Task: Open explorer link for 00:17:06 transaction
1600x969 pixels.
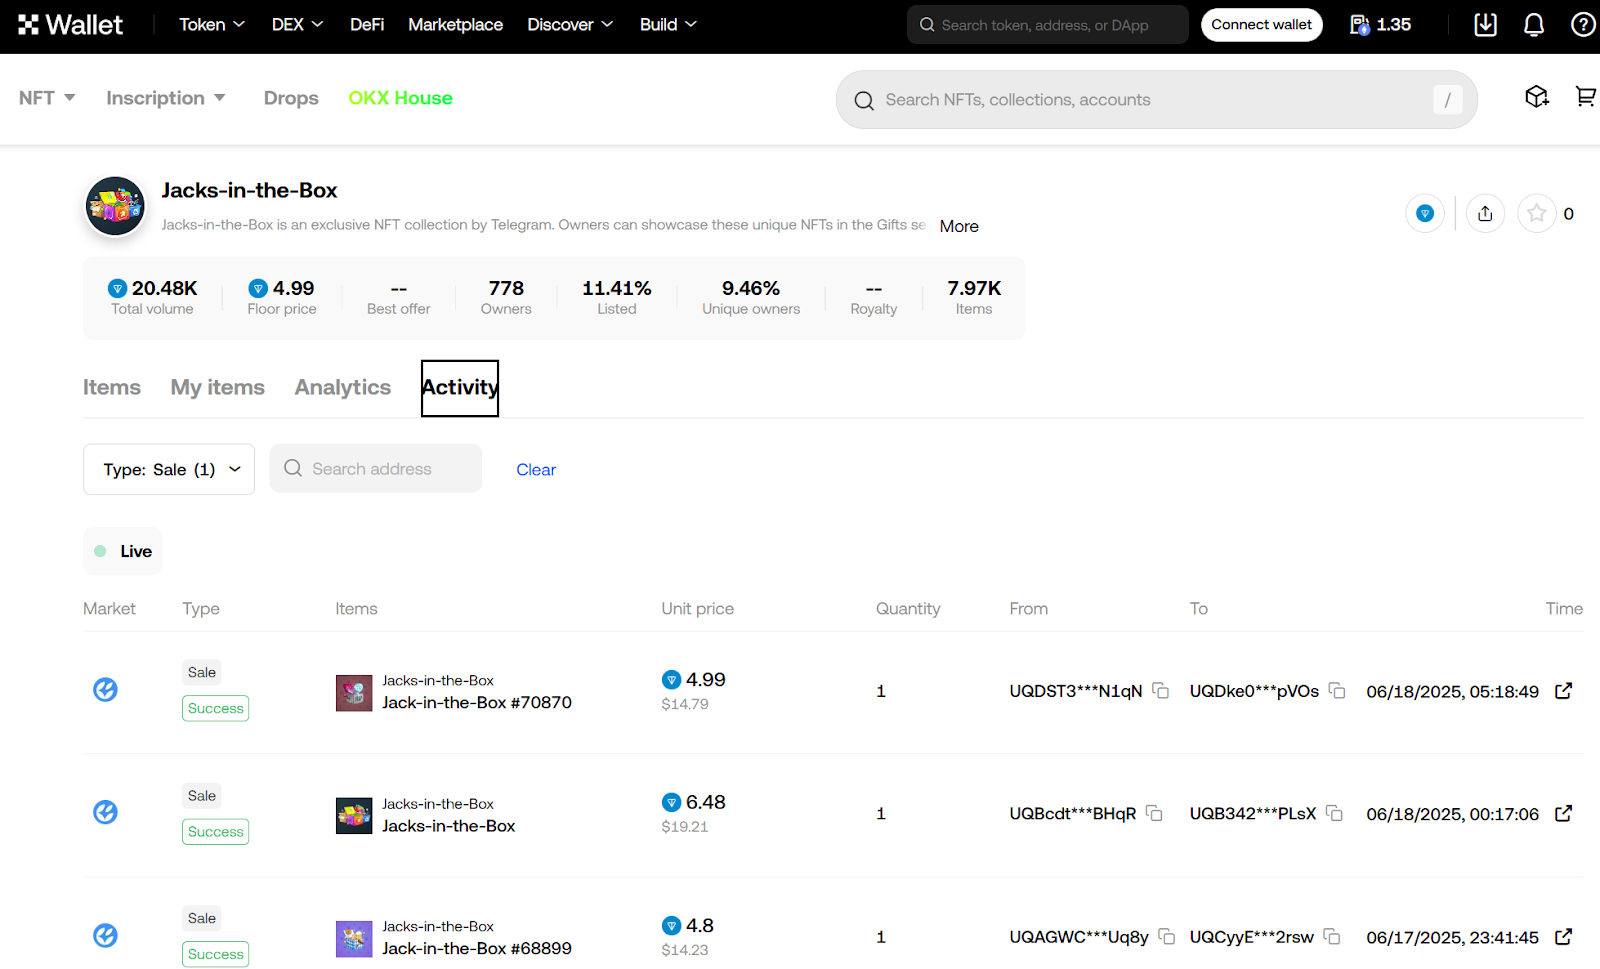Action: coord(1564,813)
